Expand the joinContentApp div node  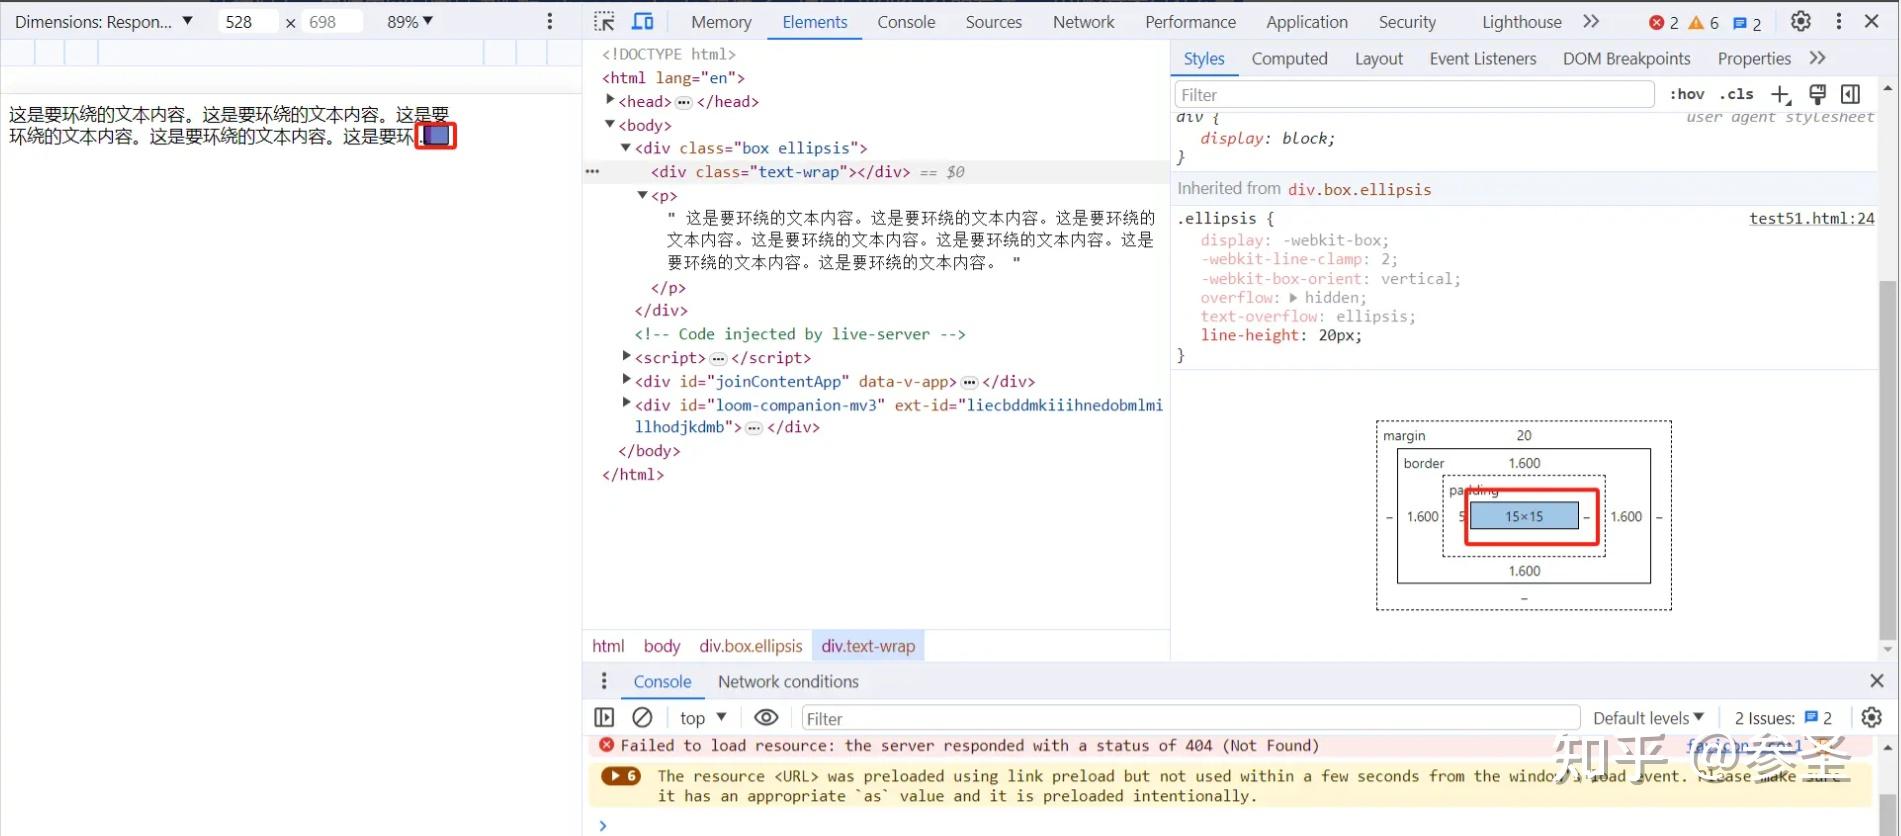[627, 380]
